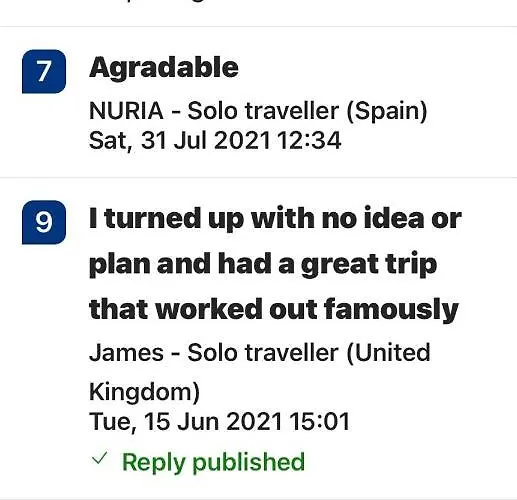517x500 pixels.
Task: Select the 'Reply published' status text
Action: [213, 462]
